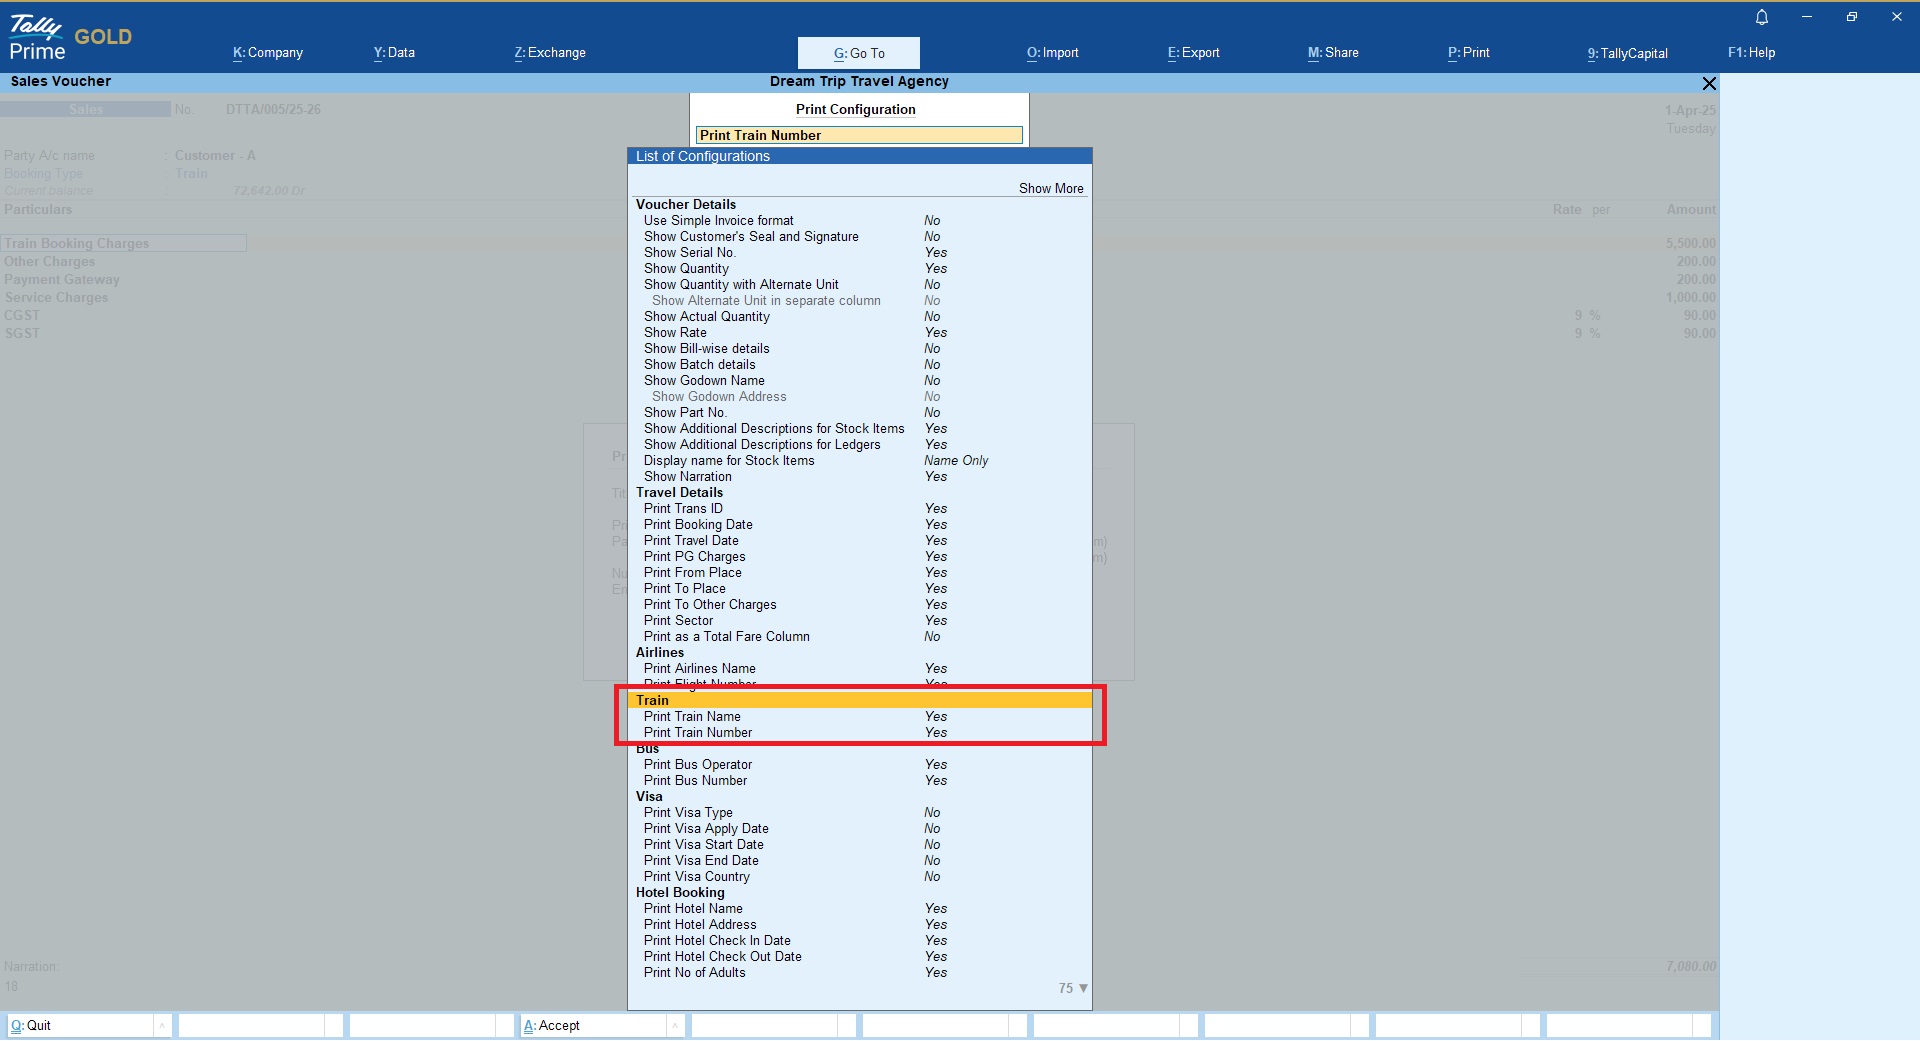Viewport: 1920px width, 1041px height.
Task: Open the F1 Help menu
Action: [x=1751, y=53]
